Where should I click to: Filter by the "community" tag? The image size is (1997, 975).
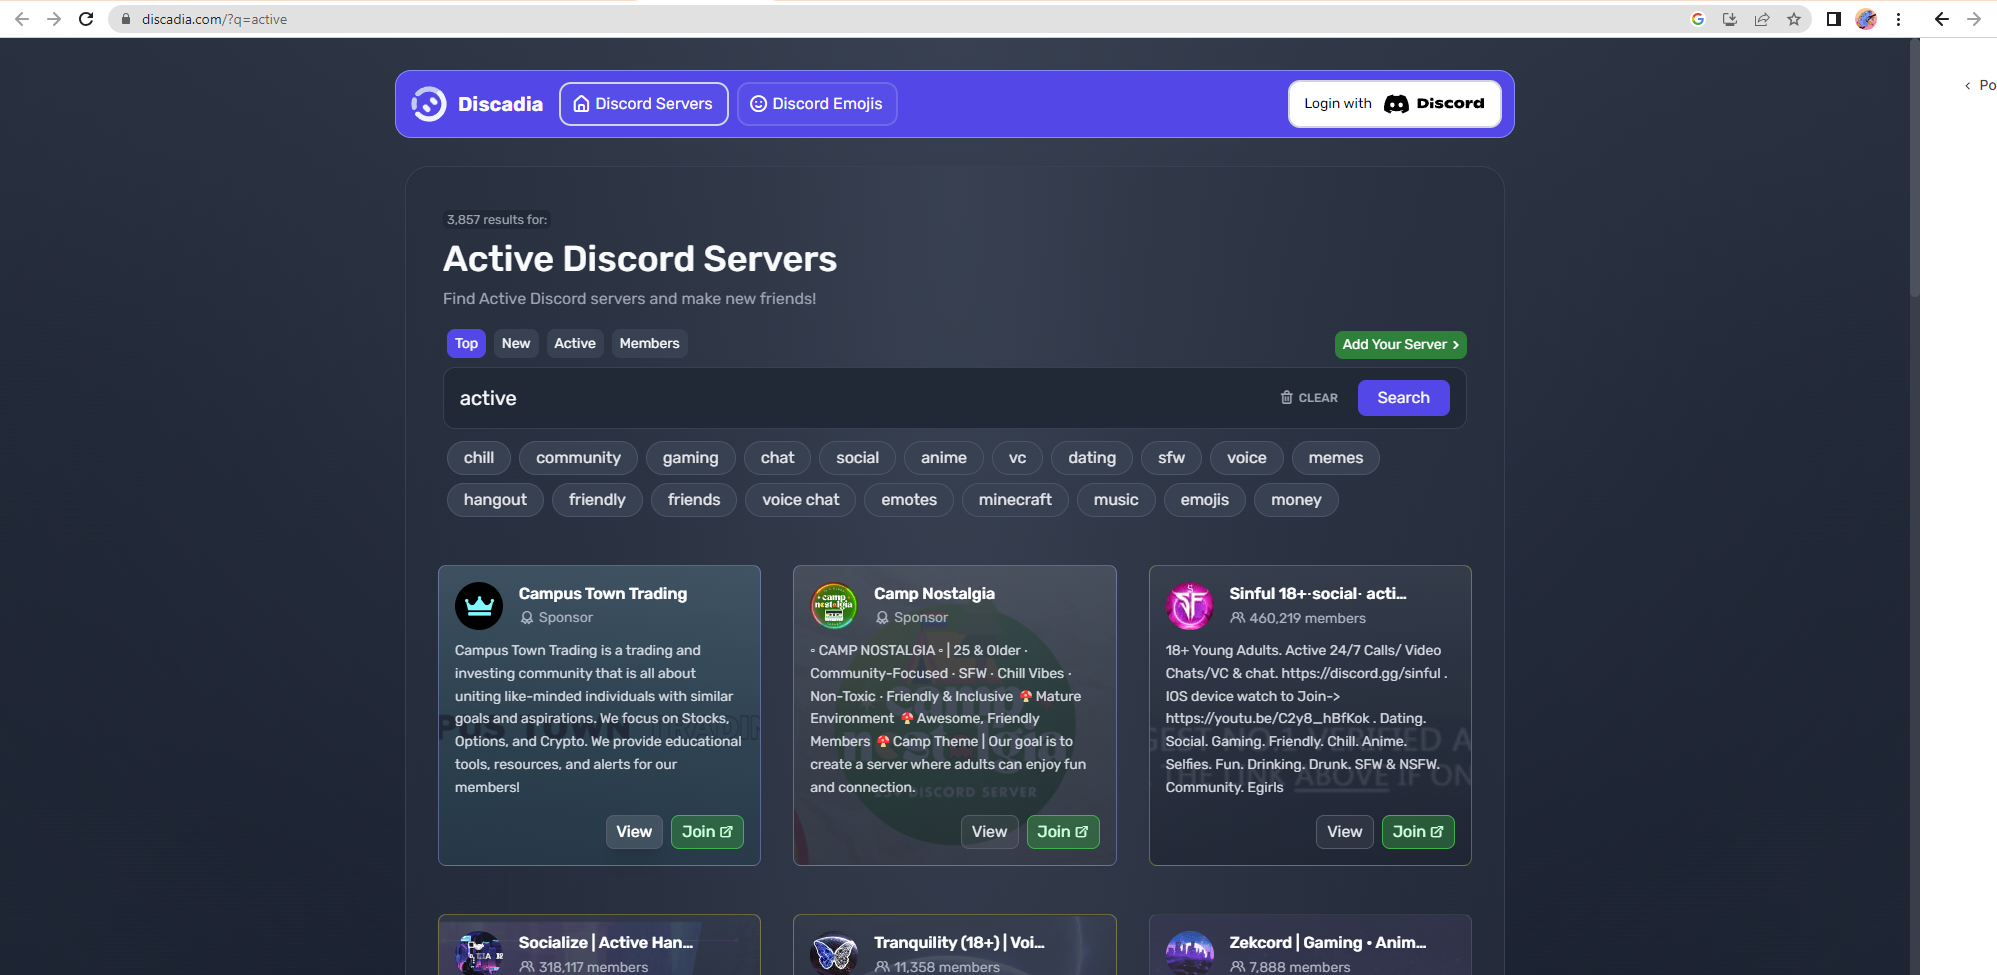578,458
